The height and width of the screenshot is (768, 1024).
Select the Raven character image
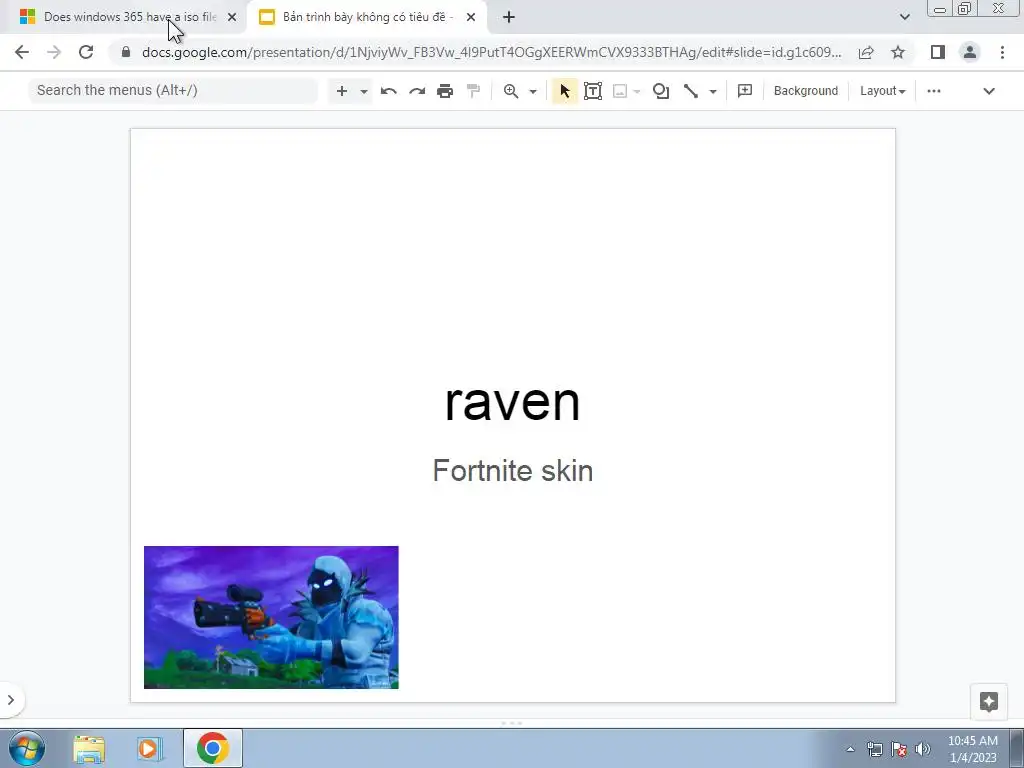click(x=271, y=617)
